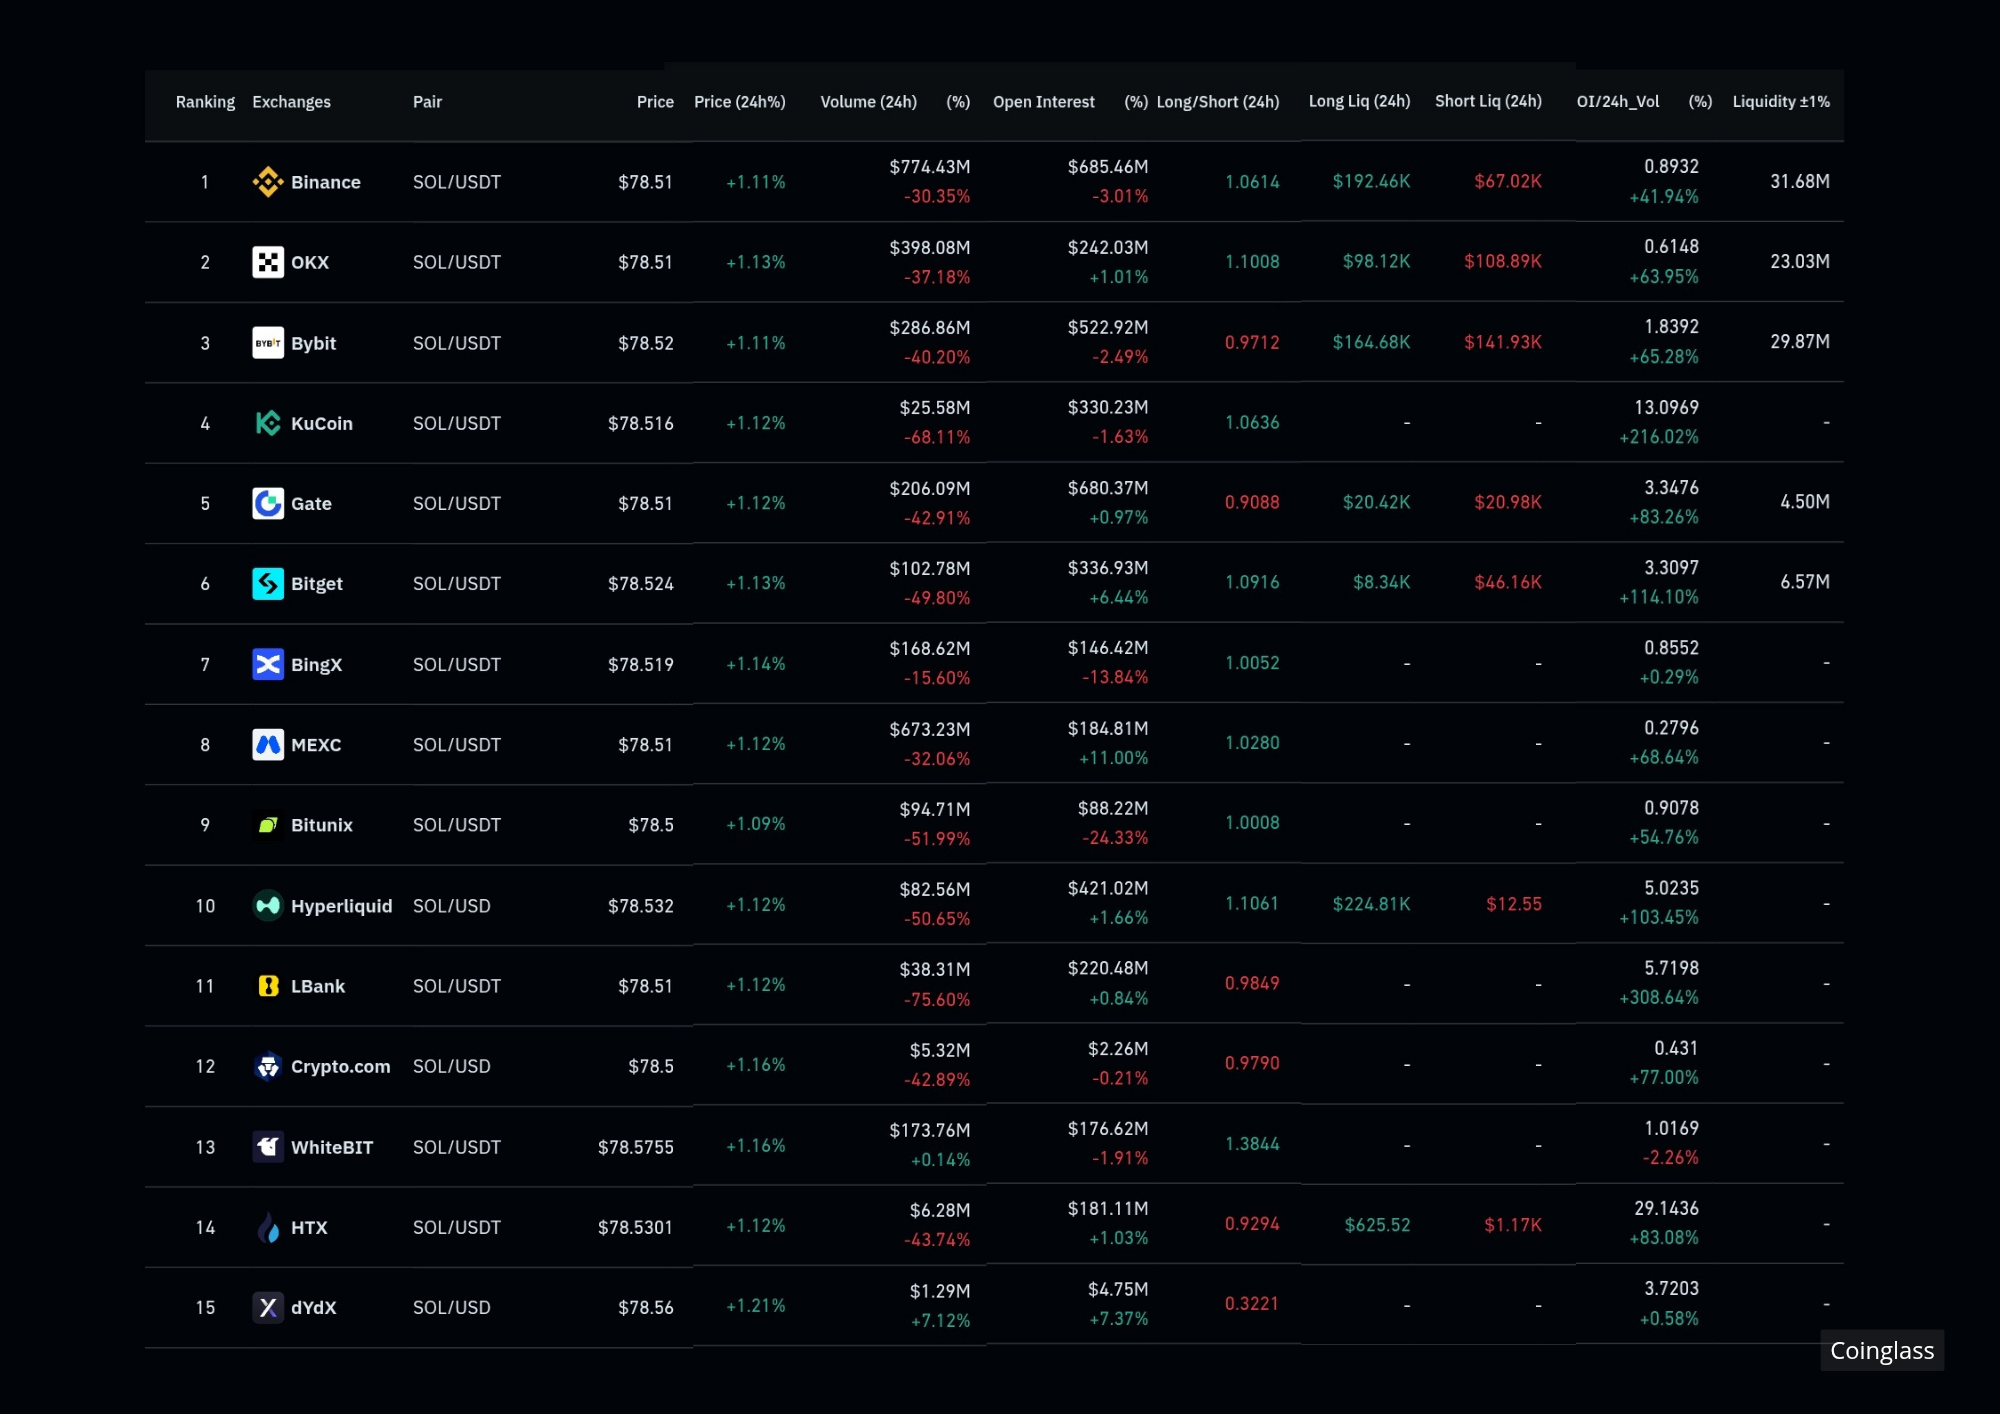Select WhiteBIT price $78.5755
The height and width of the screenshot is (1414, 2000).
pos(636,1147)
